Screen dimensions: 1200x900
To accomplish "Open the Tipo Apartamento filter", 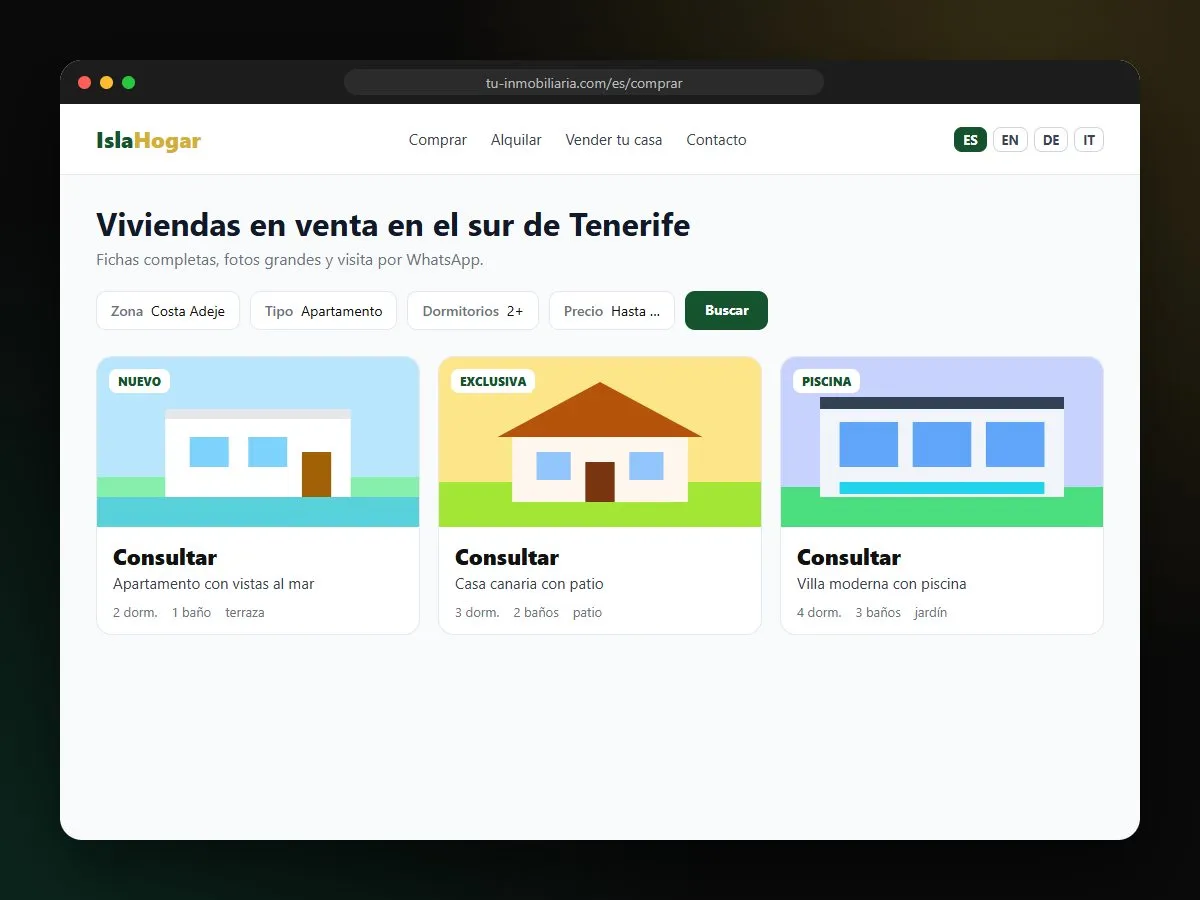I will point(323,311).
